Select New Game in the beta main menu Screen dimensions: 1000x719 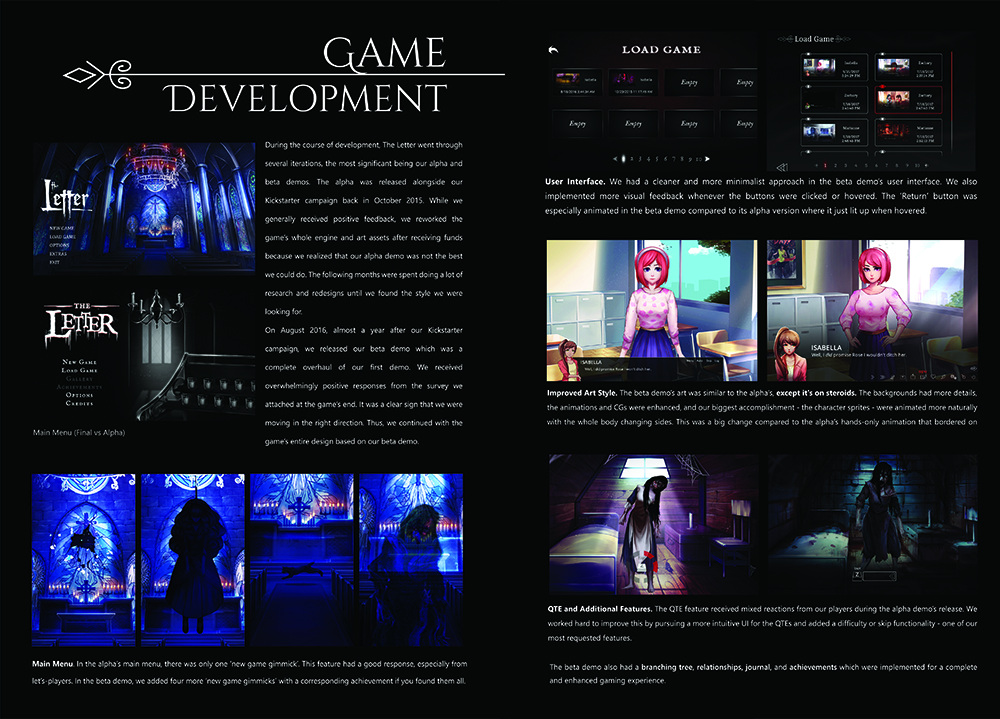[x=80, y=362]
